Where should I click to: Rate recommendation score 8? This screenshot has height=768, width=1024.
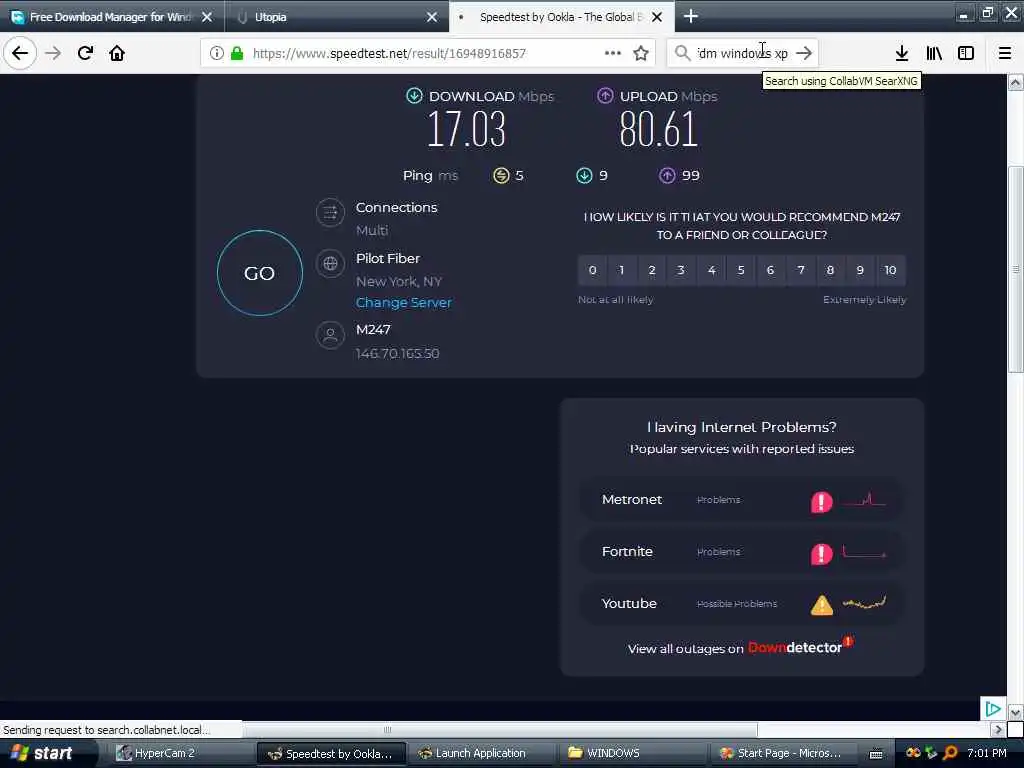click(830, 270)
